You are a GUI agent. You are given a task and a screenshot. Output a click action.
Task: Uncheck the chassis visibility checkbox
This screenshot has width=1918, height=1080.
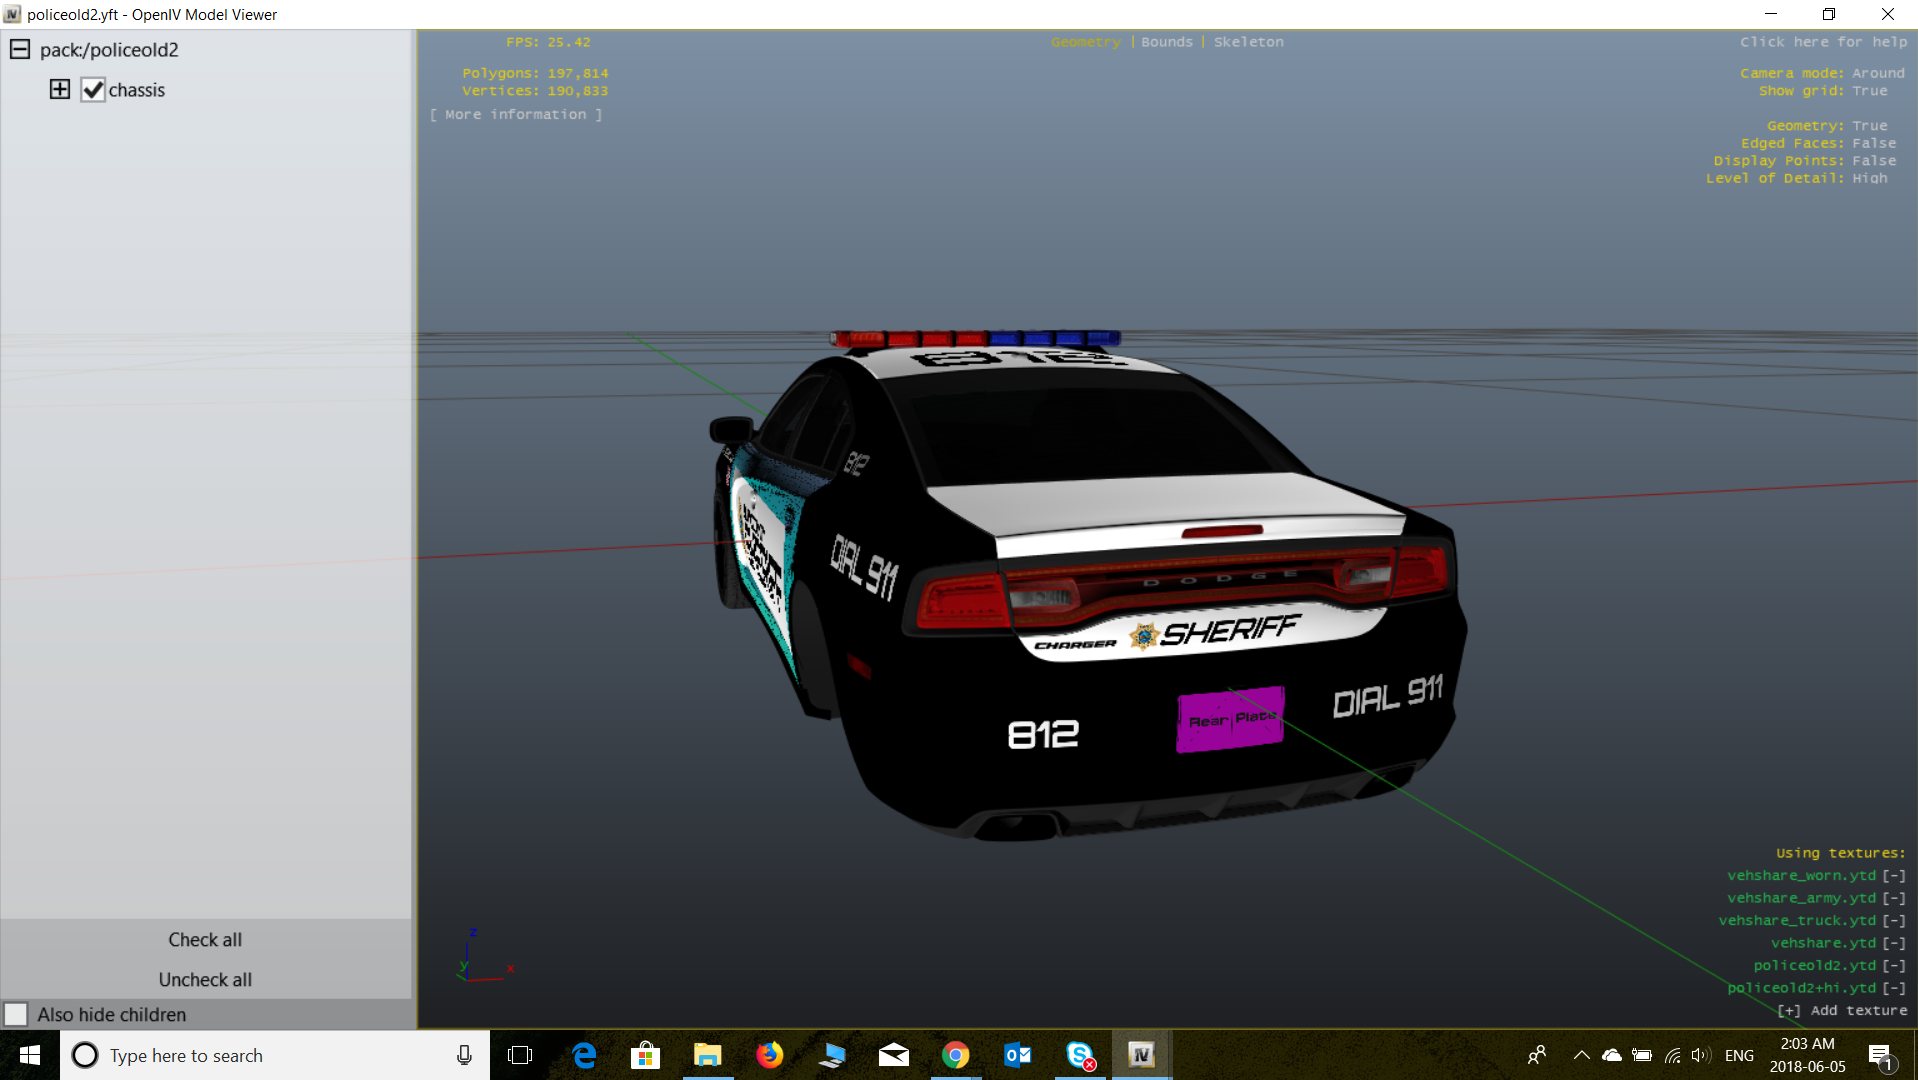tap(93, 90)
